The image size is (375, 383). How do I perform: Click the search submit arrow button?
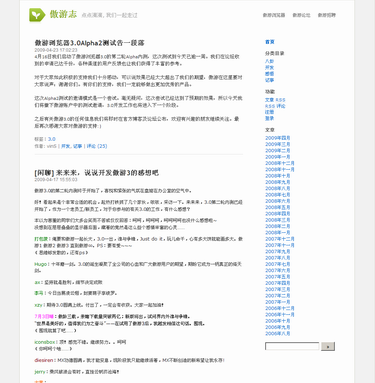coord(328,346)
